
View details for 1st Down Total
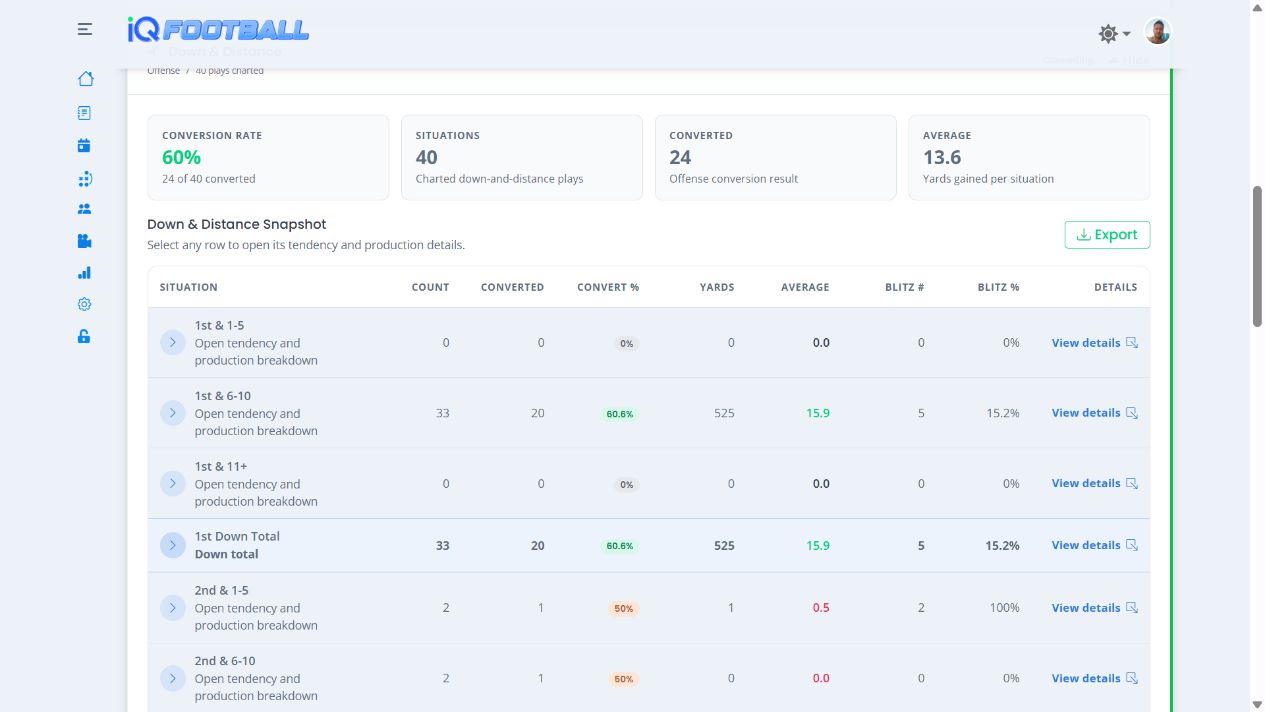(x=1094, y=545)
